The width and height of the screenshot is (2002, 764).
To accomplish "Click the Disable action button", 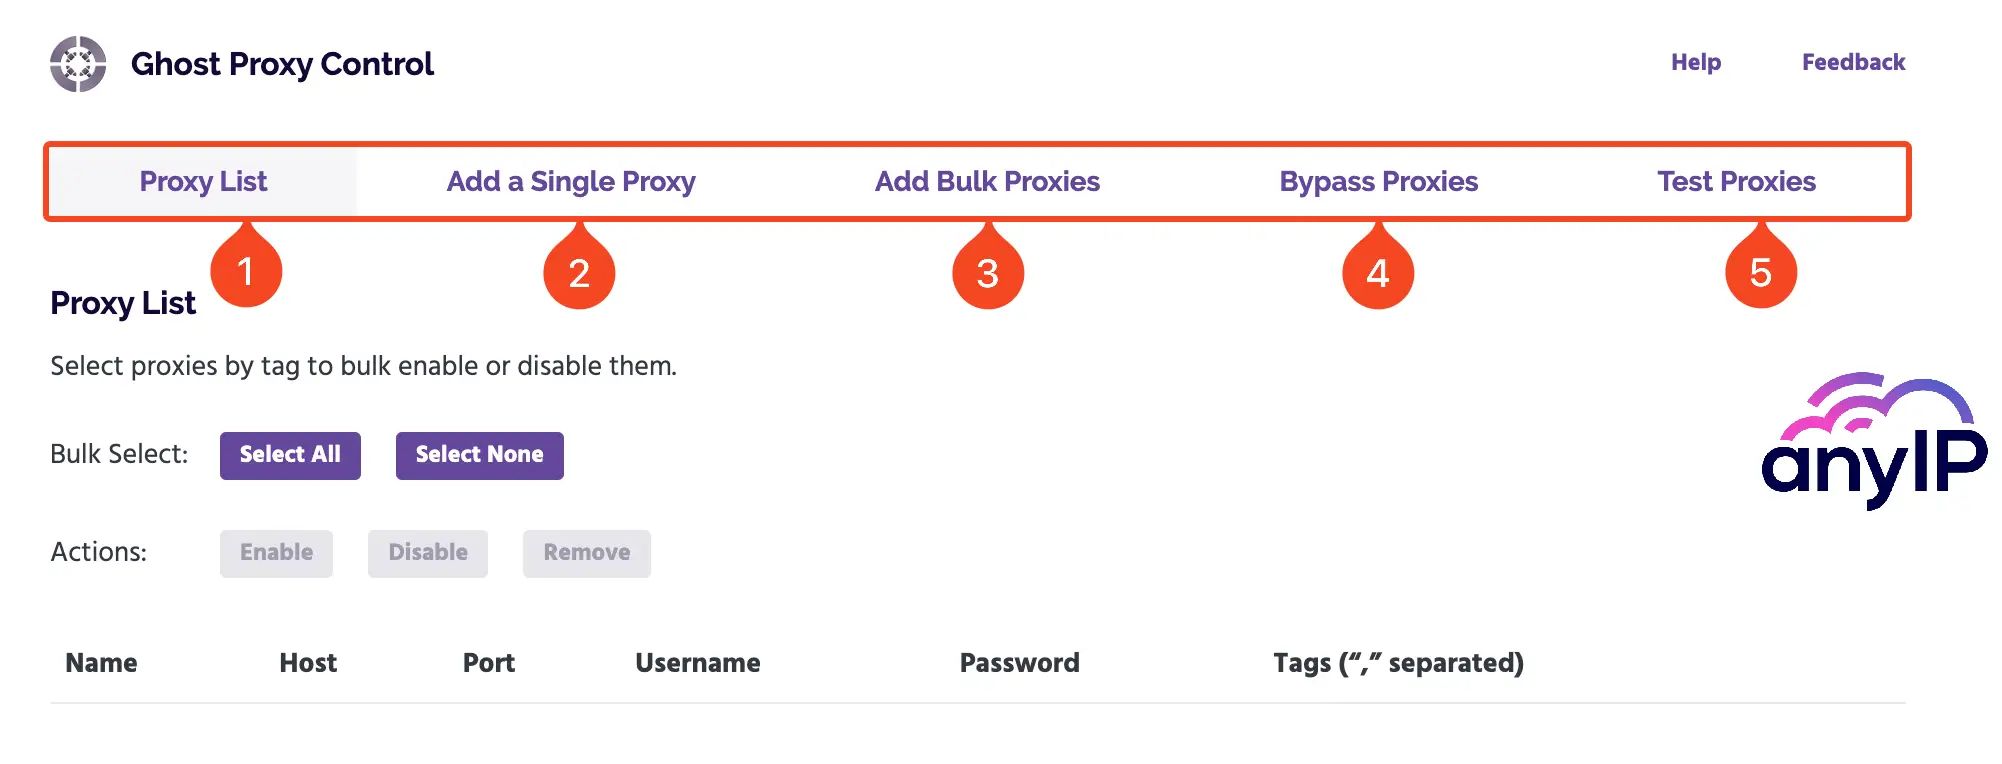I will click(x=427, y=552).
